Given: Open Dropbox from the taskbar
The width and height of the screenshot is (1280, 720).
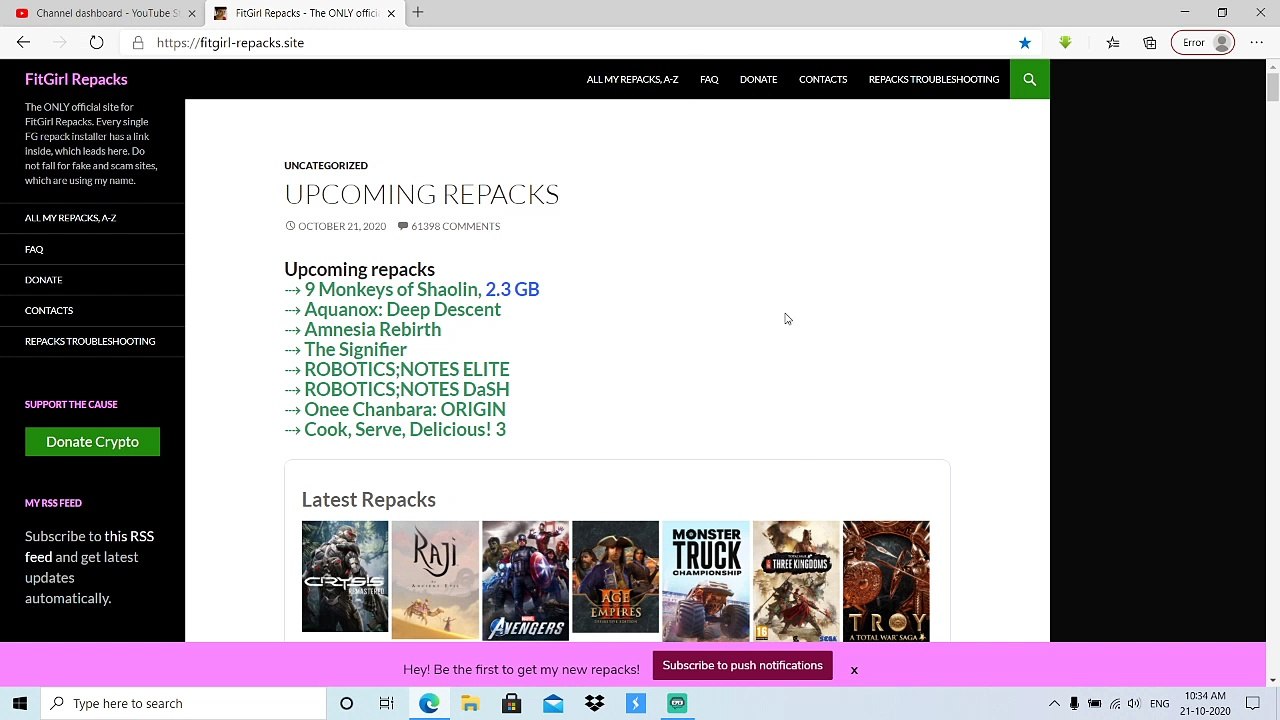Looking at the screenshot, I should 594,703.
